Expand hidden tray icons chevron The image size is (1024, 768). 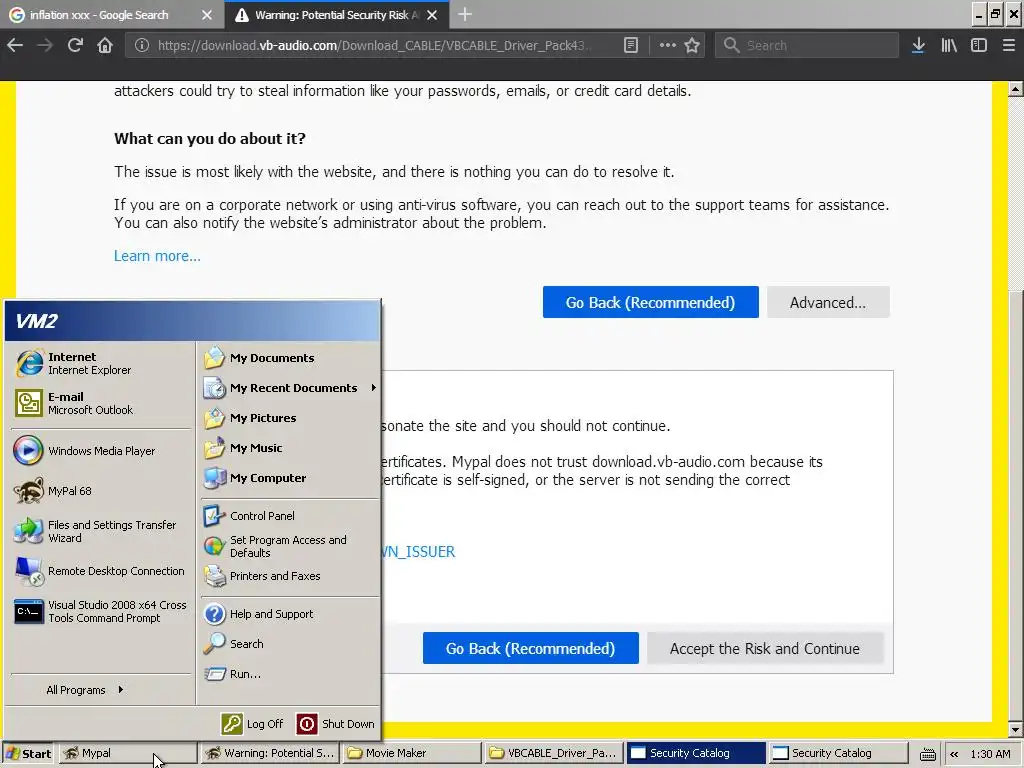point(954,754)
